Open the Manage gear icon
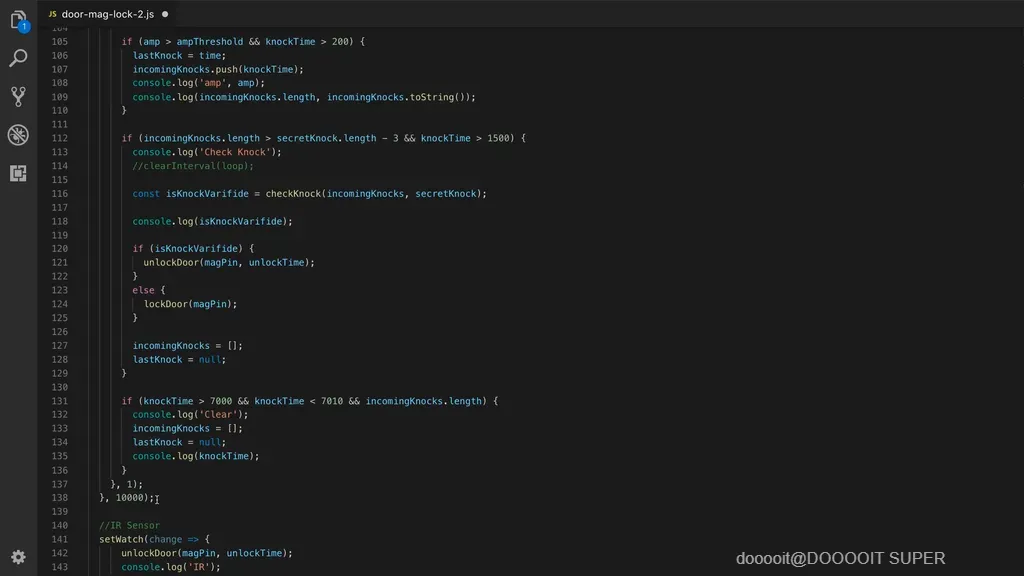1024x576 pixels. (x=18, y=557)
